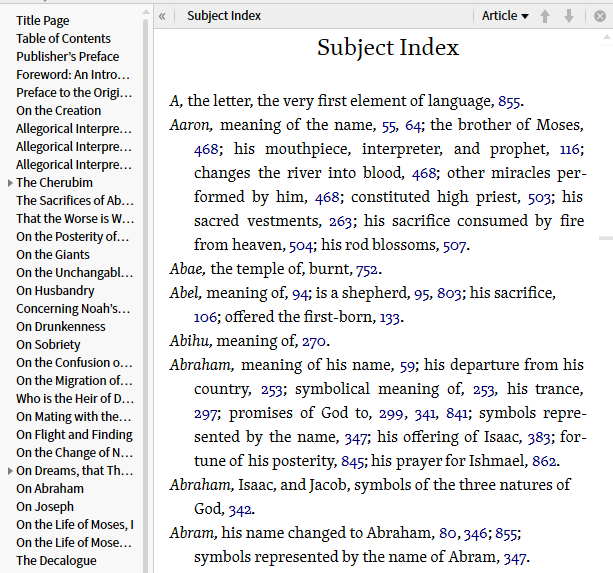Viewport: 613px width, 573px height.
Task: Expand the On Dreams tree item
Action: [x=10, y=471]
